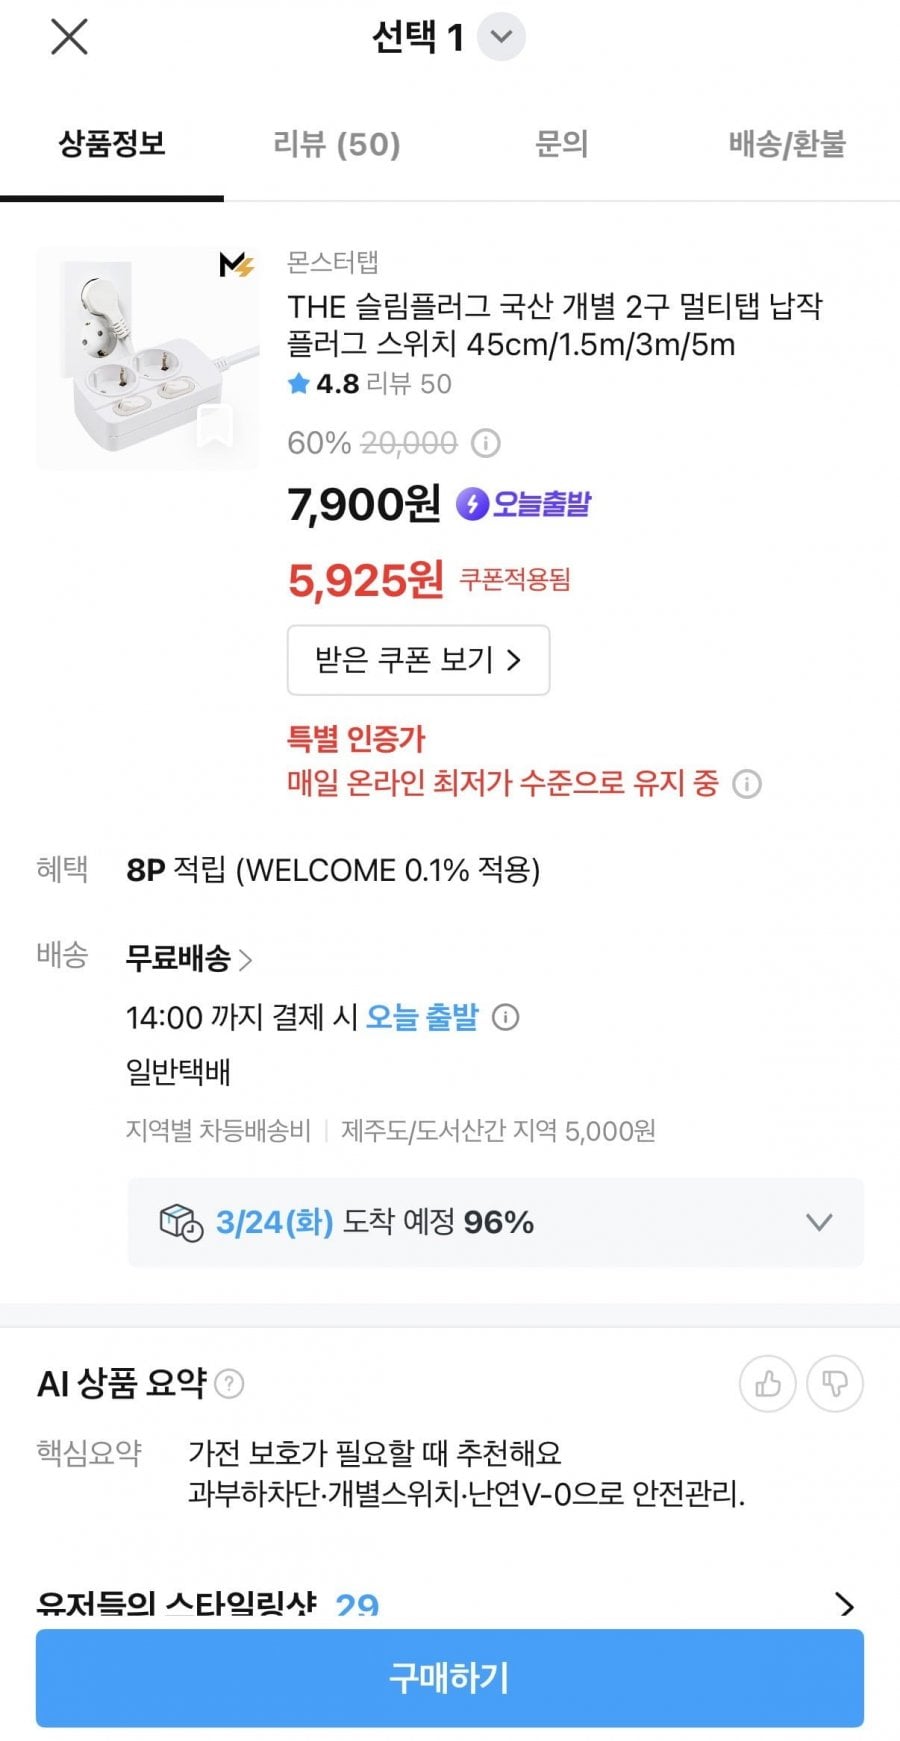Tap the 몬스터탭 brand name
900x1741 pixels.
click(332, 262)
